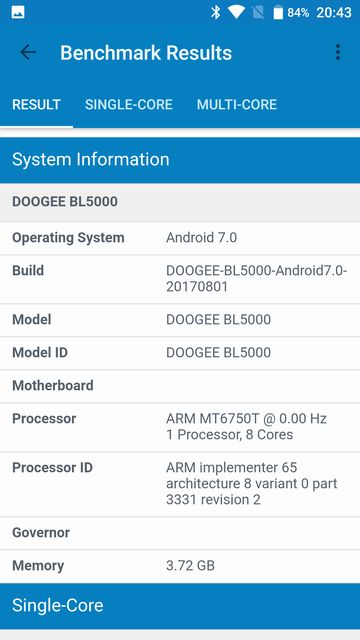Tap the picture notification icon

point(18,13)
